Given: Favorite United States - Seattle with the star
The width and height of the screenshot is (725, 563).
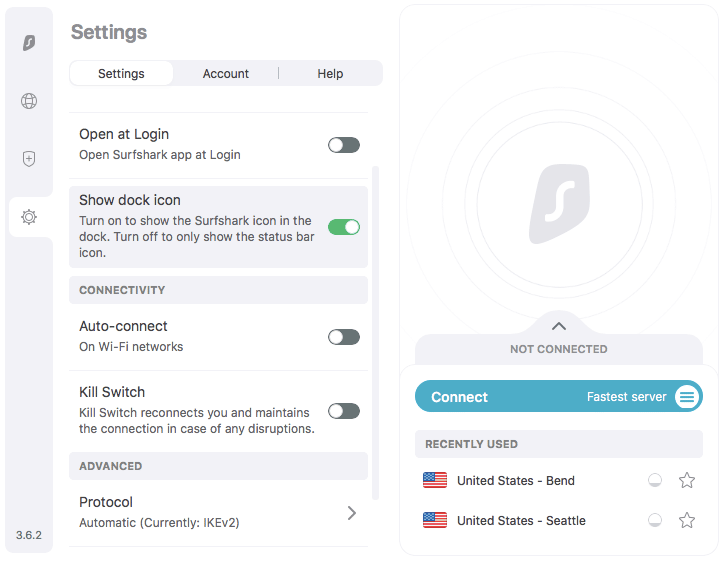Looking at the screenshot, I should coord(687,520).
